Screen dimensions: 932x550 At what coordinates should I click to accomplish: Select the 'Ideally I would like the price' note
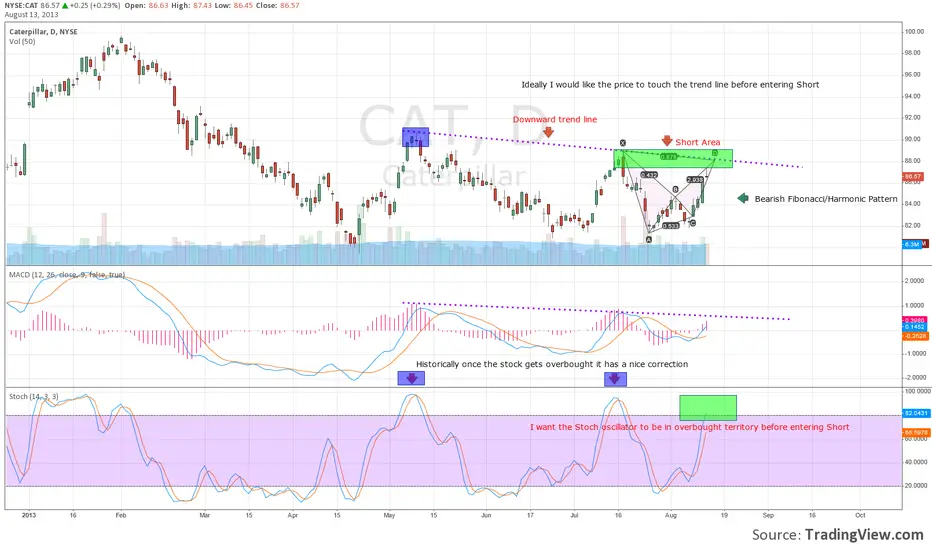(x=670, y=84)
